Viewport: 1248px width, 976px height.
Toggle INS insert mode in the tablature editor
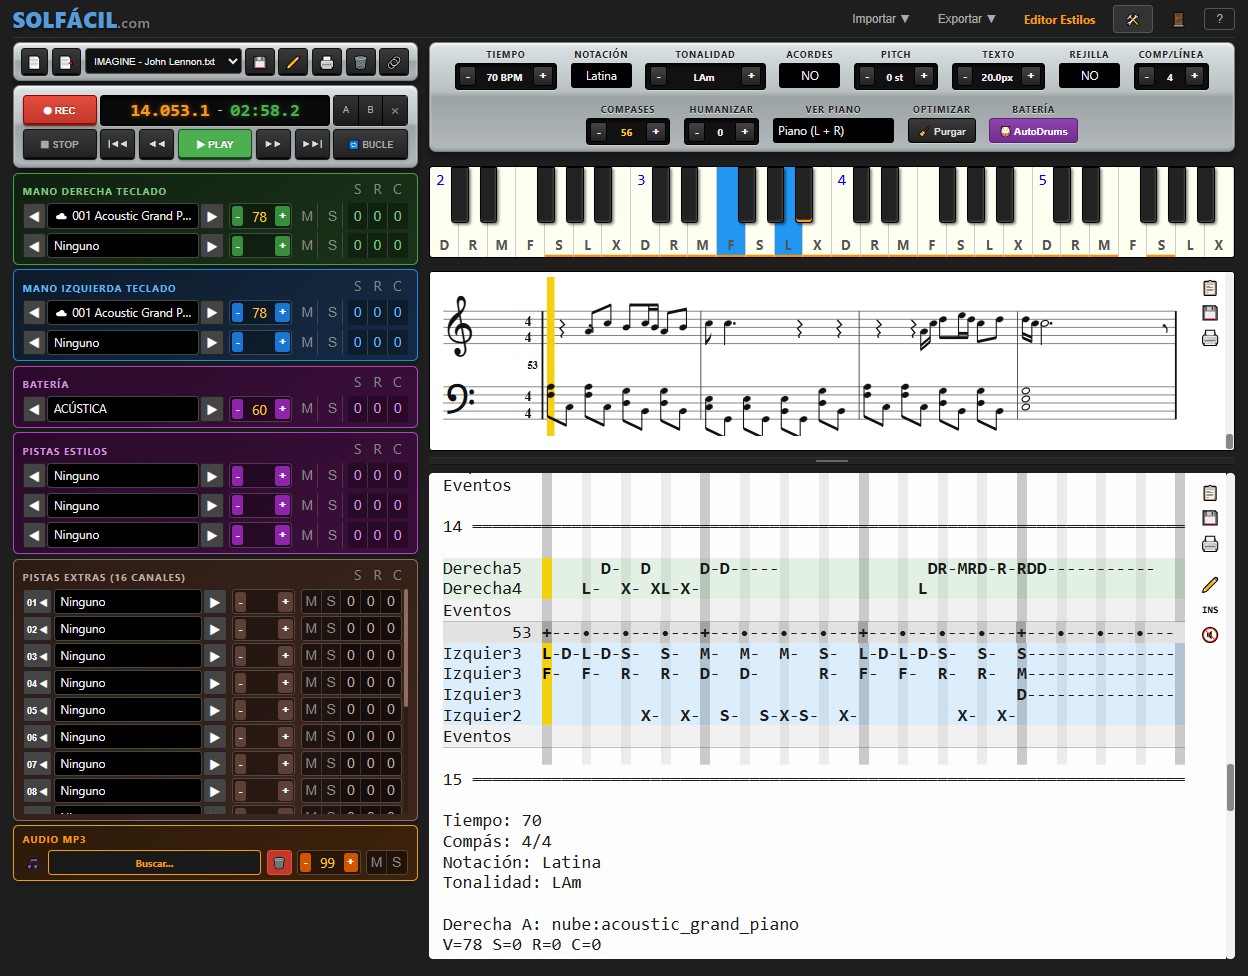tap(1210, 610)
